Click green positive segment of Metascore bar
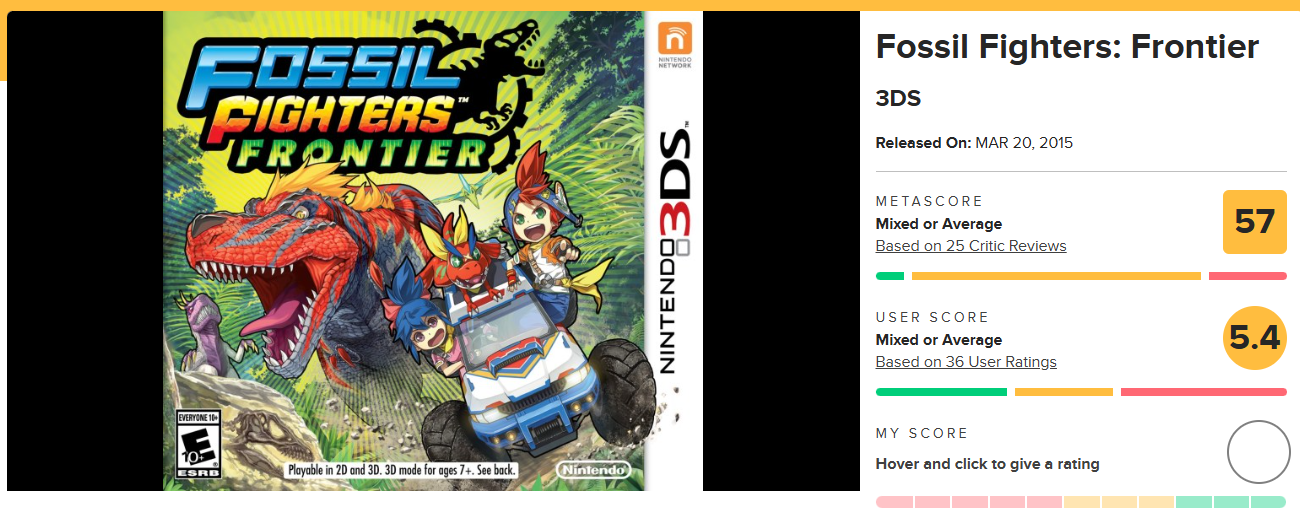Viewport: 1300px width, 514px height. [890, 276]
